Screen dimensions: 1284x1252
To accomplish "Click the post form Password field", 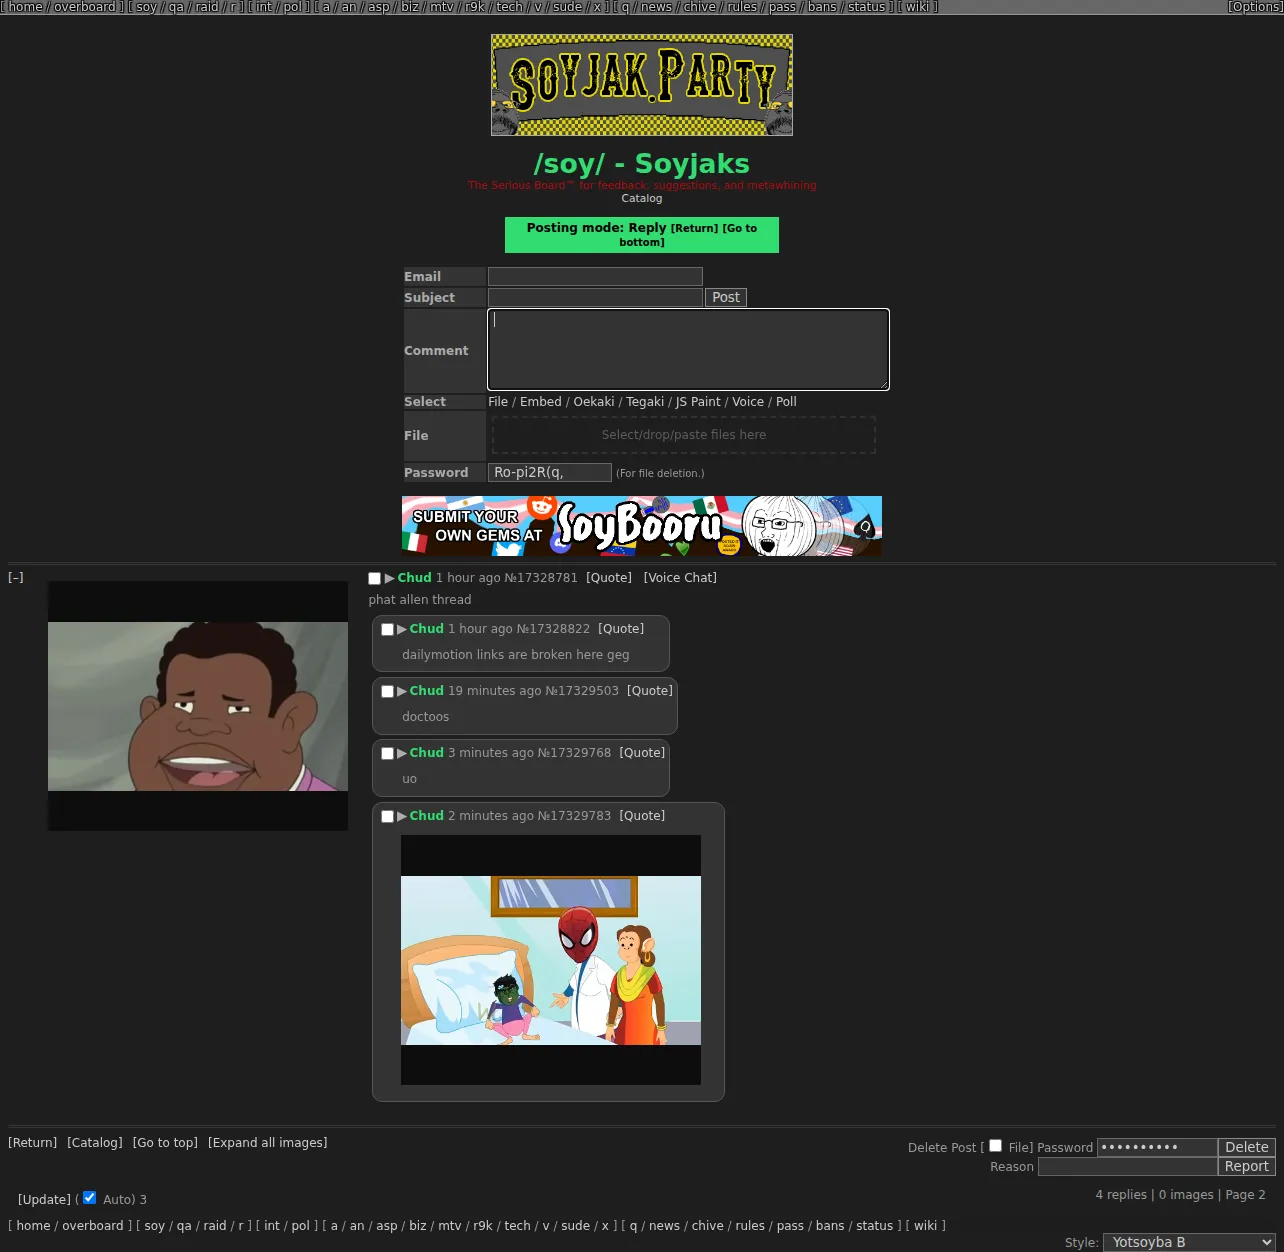I will click(x=550, y=473).
